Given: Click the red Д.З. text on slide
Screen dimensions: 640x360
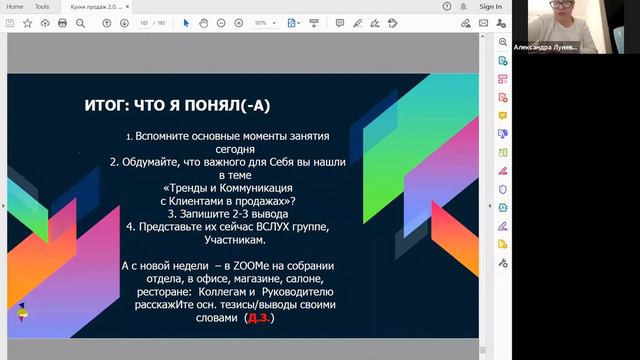Looking at the screenshot, I should point(259,318).
